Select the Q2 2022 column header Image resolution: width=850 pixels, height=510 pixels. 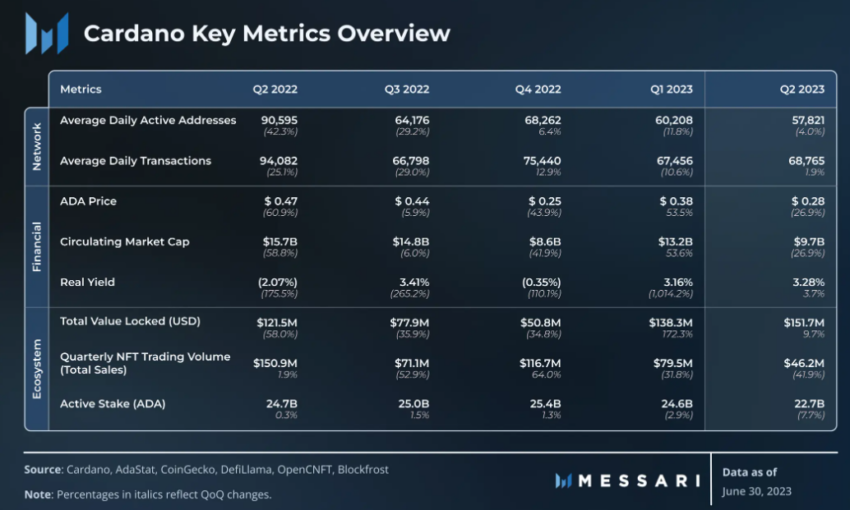tap(275, 89)
